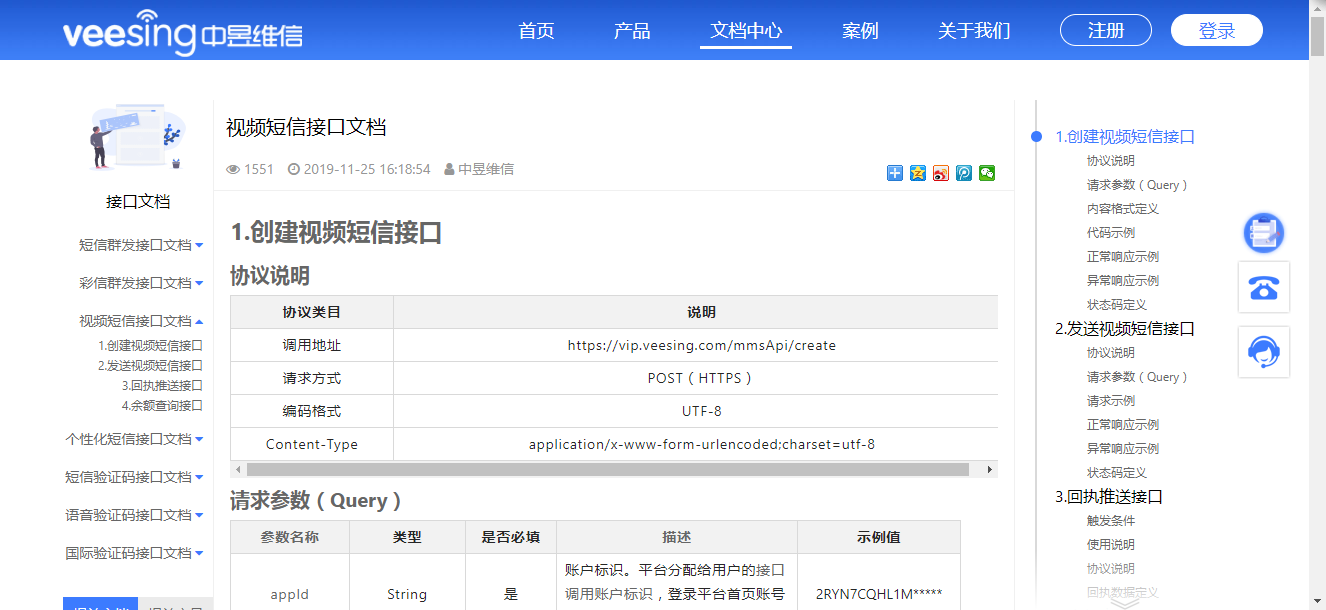
Task: Click the author name 中昱维信
Action: pyautogui.click(x=486, y=170)
